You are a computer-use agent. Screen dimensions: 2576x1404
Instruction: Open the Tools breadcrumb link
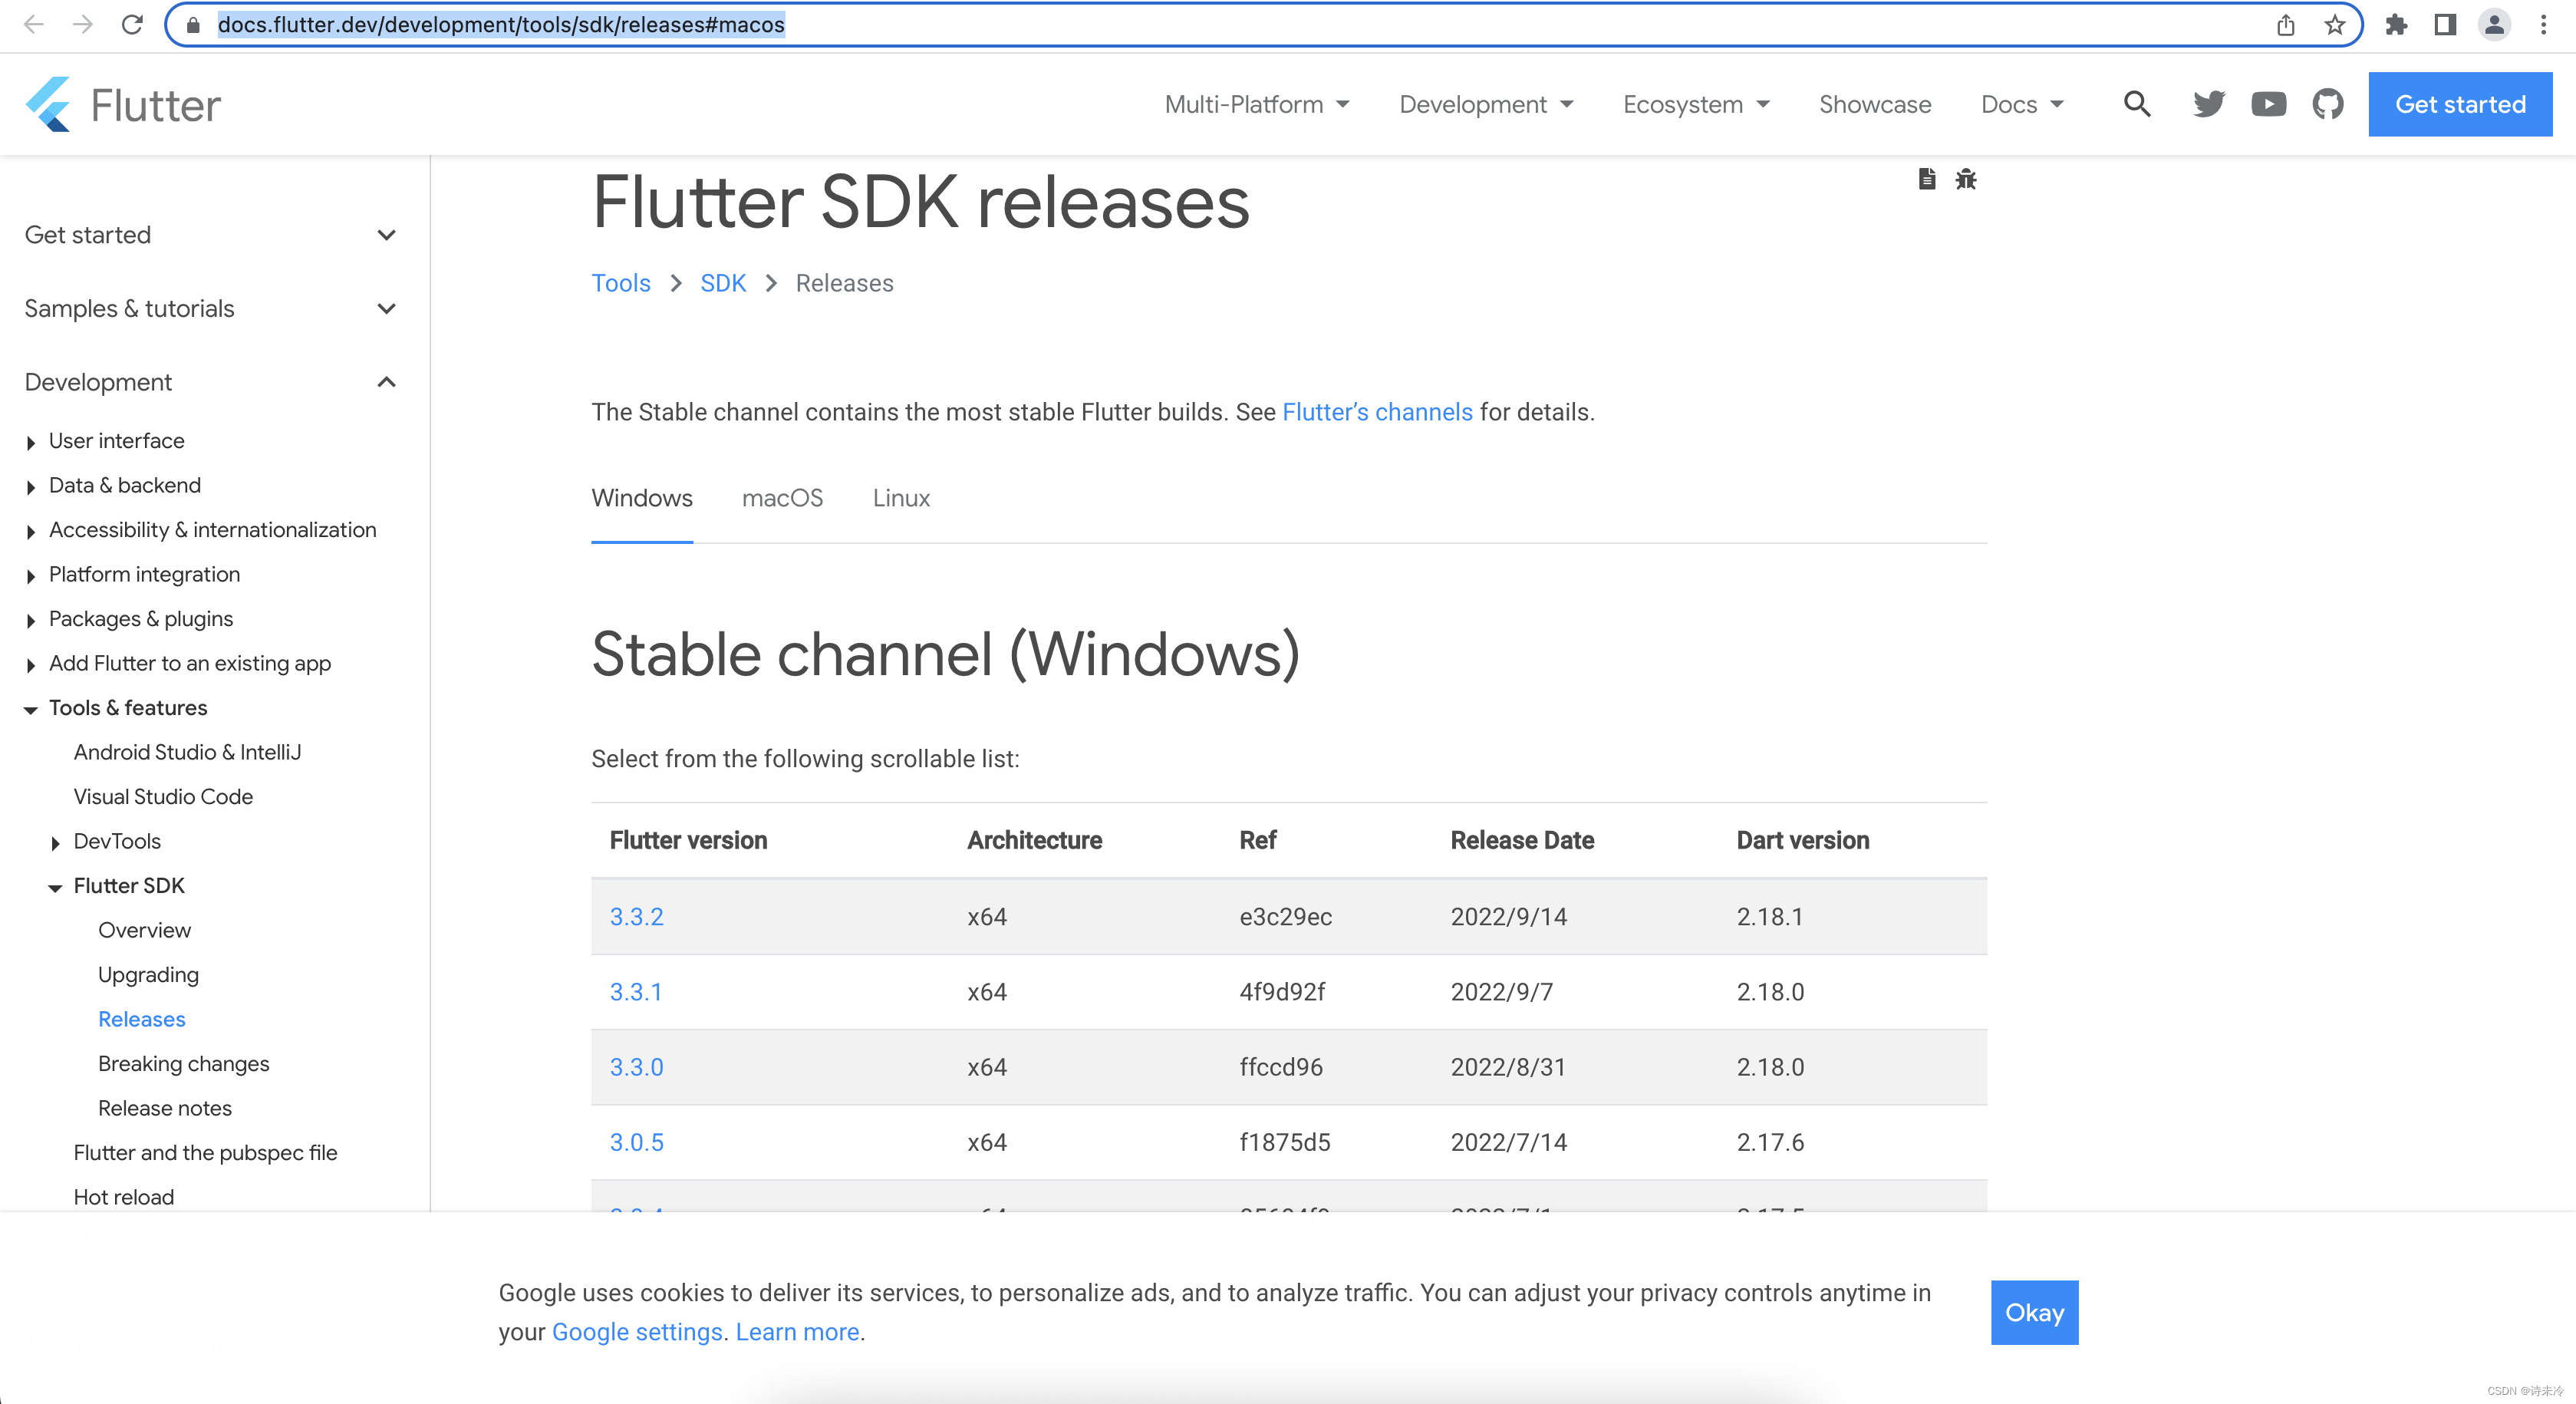tap(621, 283)
